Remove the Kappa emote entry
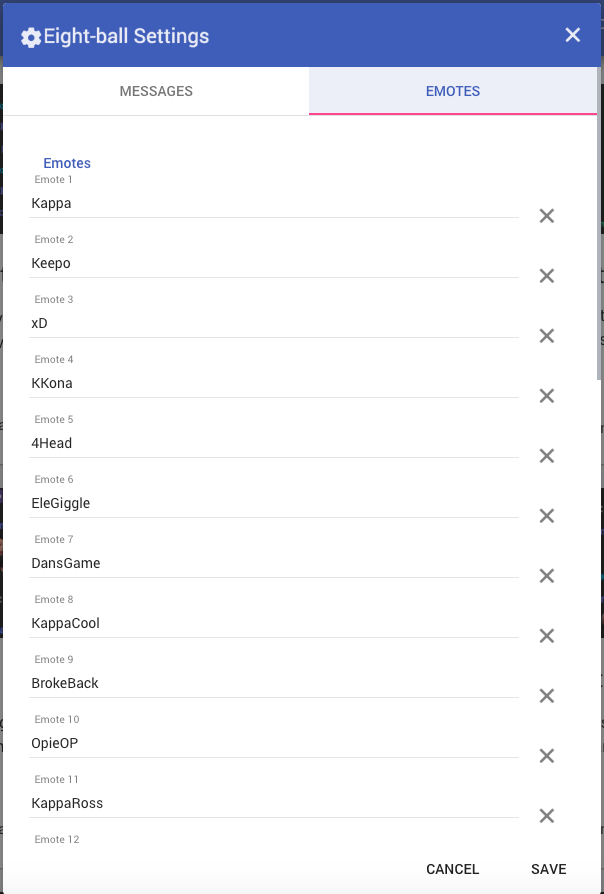Viewport: 604px width, 894px height. click(546, 216)
